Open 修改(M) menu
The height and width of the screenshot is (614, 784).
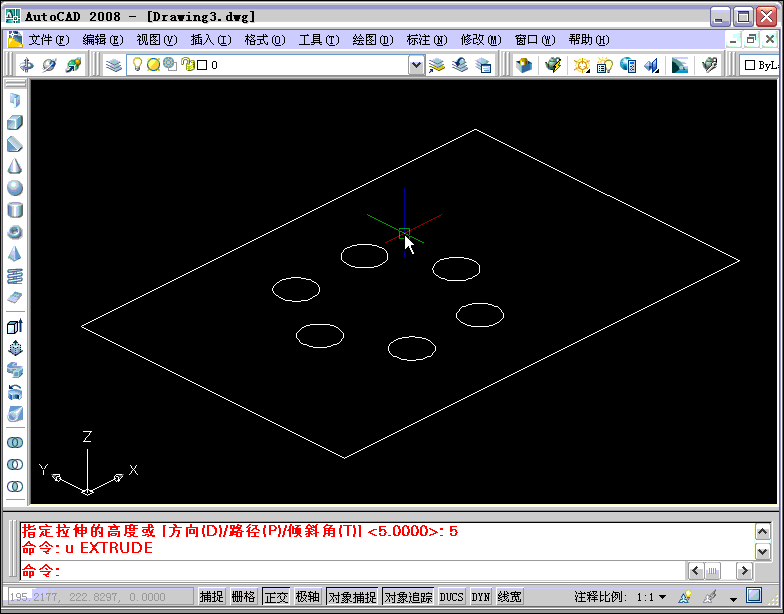click(480, 40)
